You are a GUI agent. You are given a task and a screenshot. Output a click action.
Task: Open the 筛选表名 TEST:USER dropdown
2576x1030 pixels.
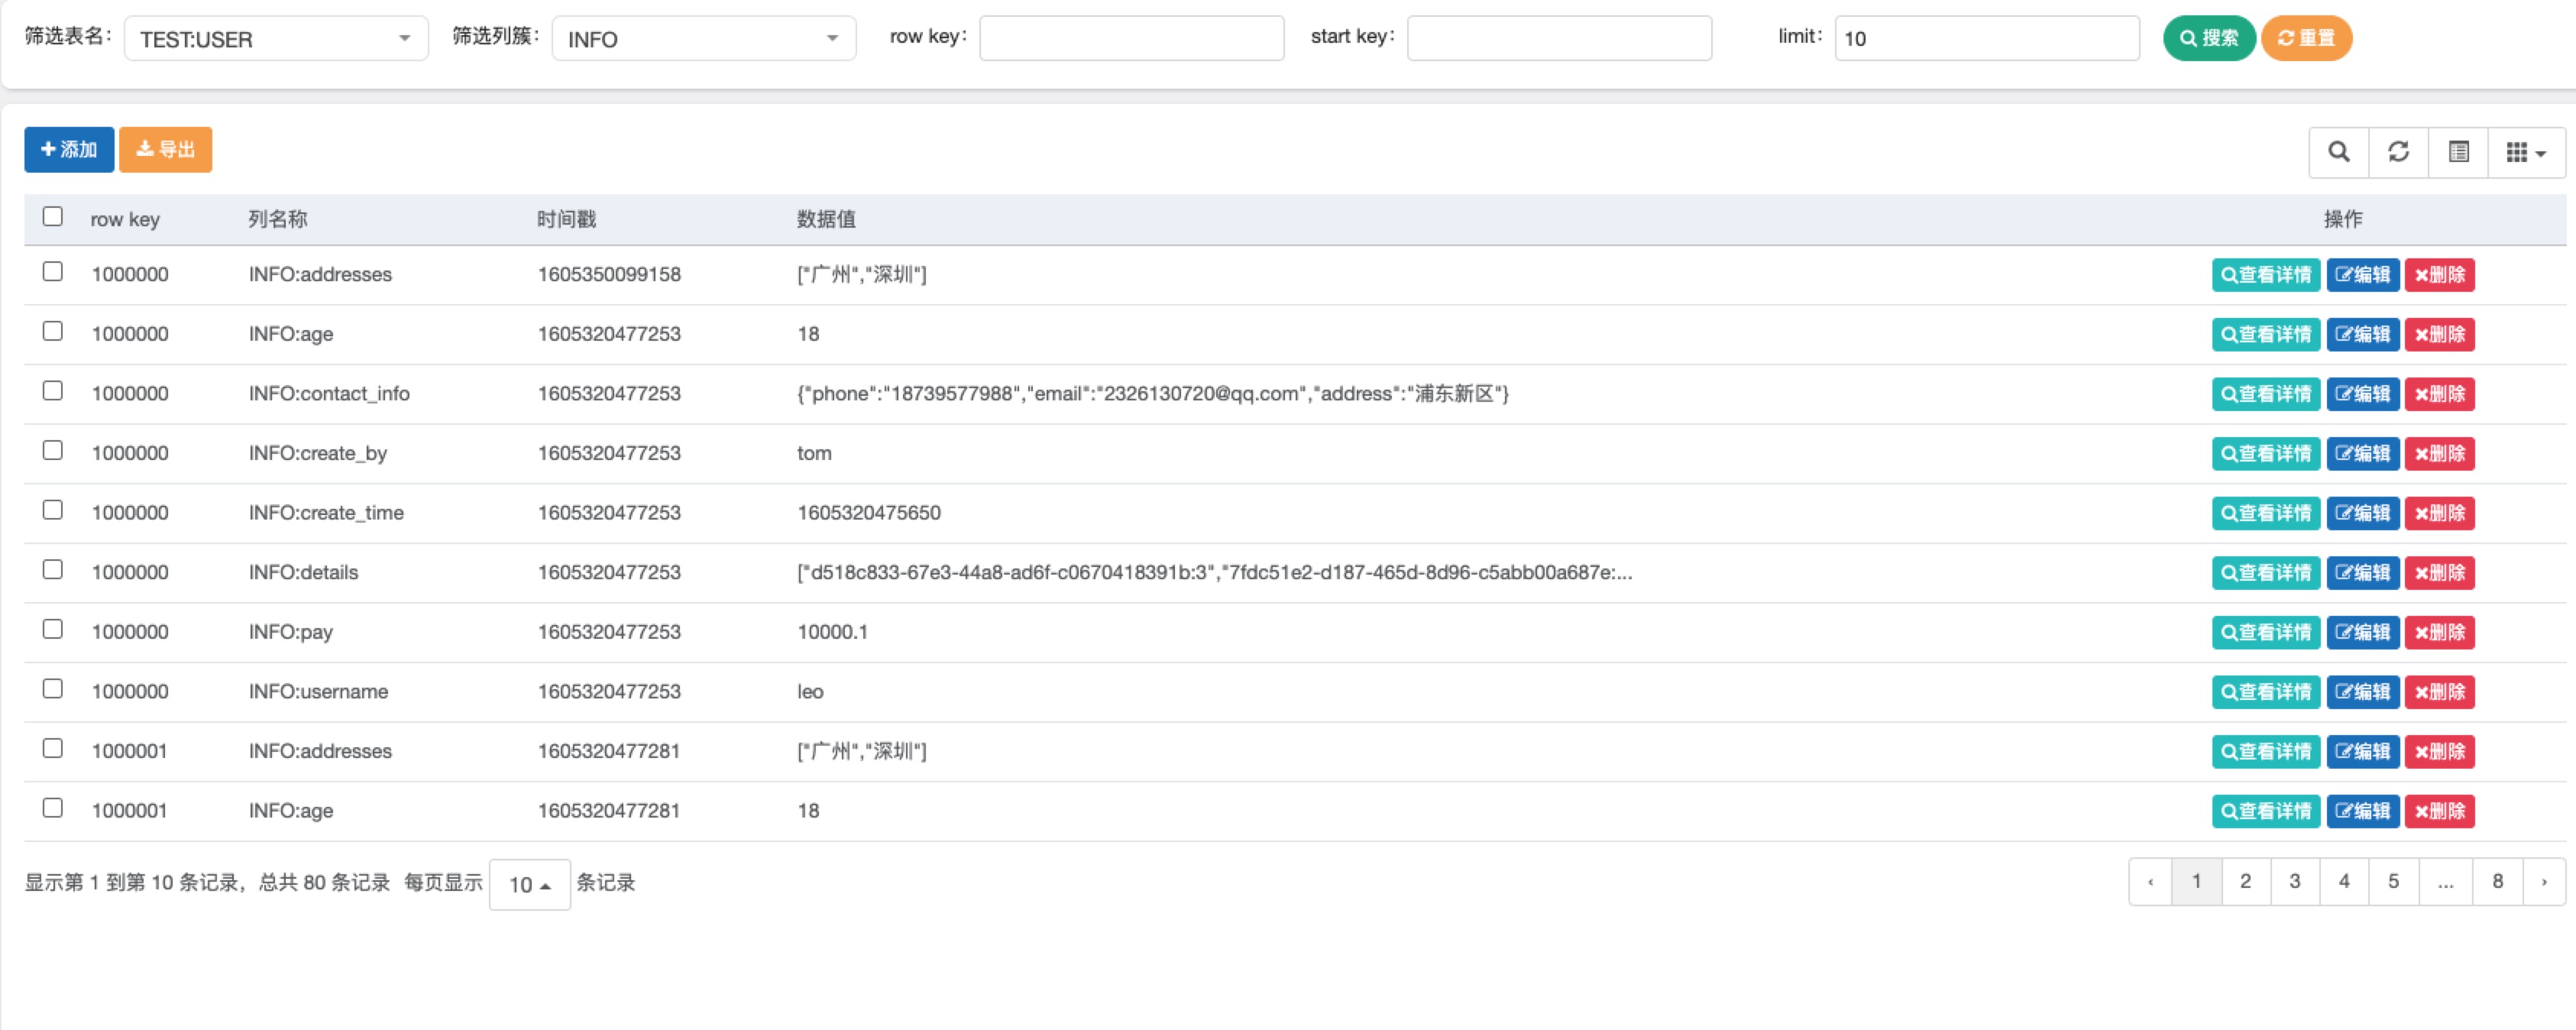276,39
